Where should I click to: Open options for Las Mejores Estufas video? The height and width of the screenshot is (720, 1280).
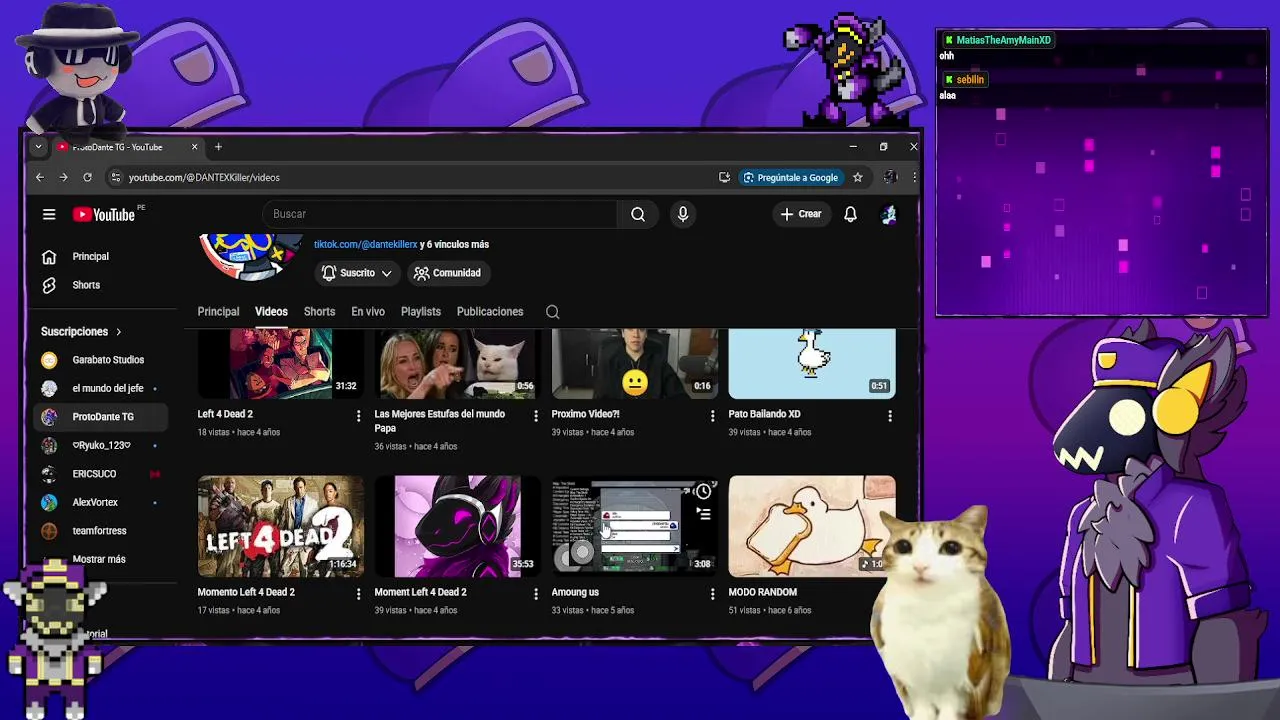[x=535, y=416]
